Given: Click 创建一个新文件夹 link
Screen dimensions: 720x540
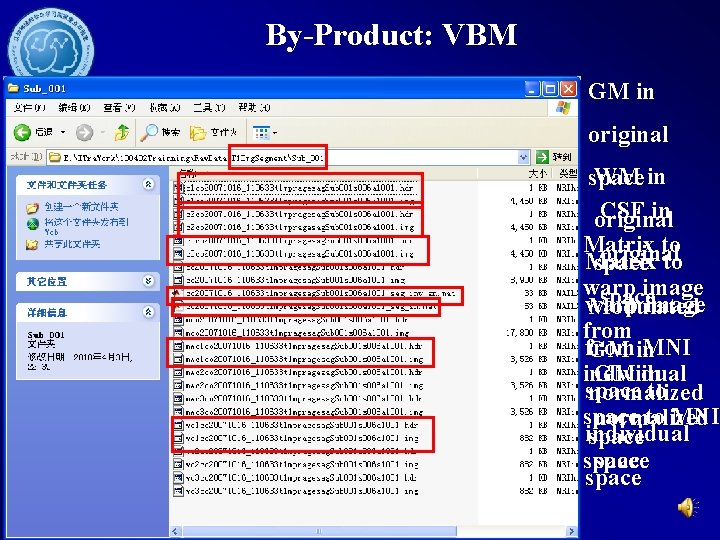Looking at the screenshot, I should (x=81, y=207).
